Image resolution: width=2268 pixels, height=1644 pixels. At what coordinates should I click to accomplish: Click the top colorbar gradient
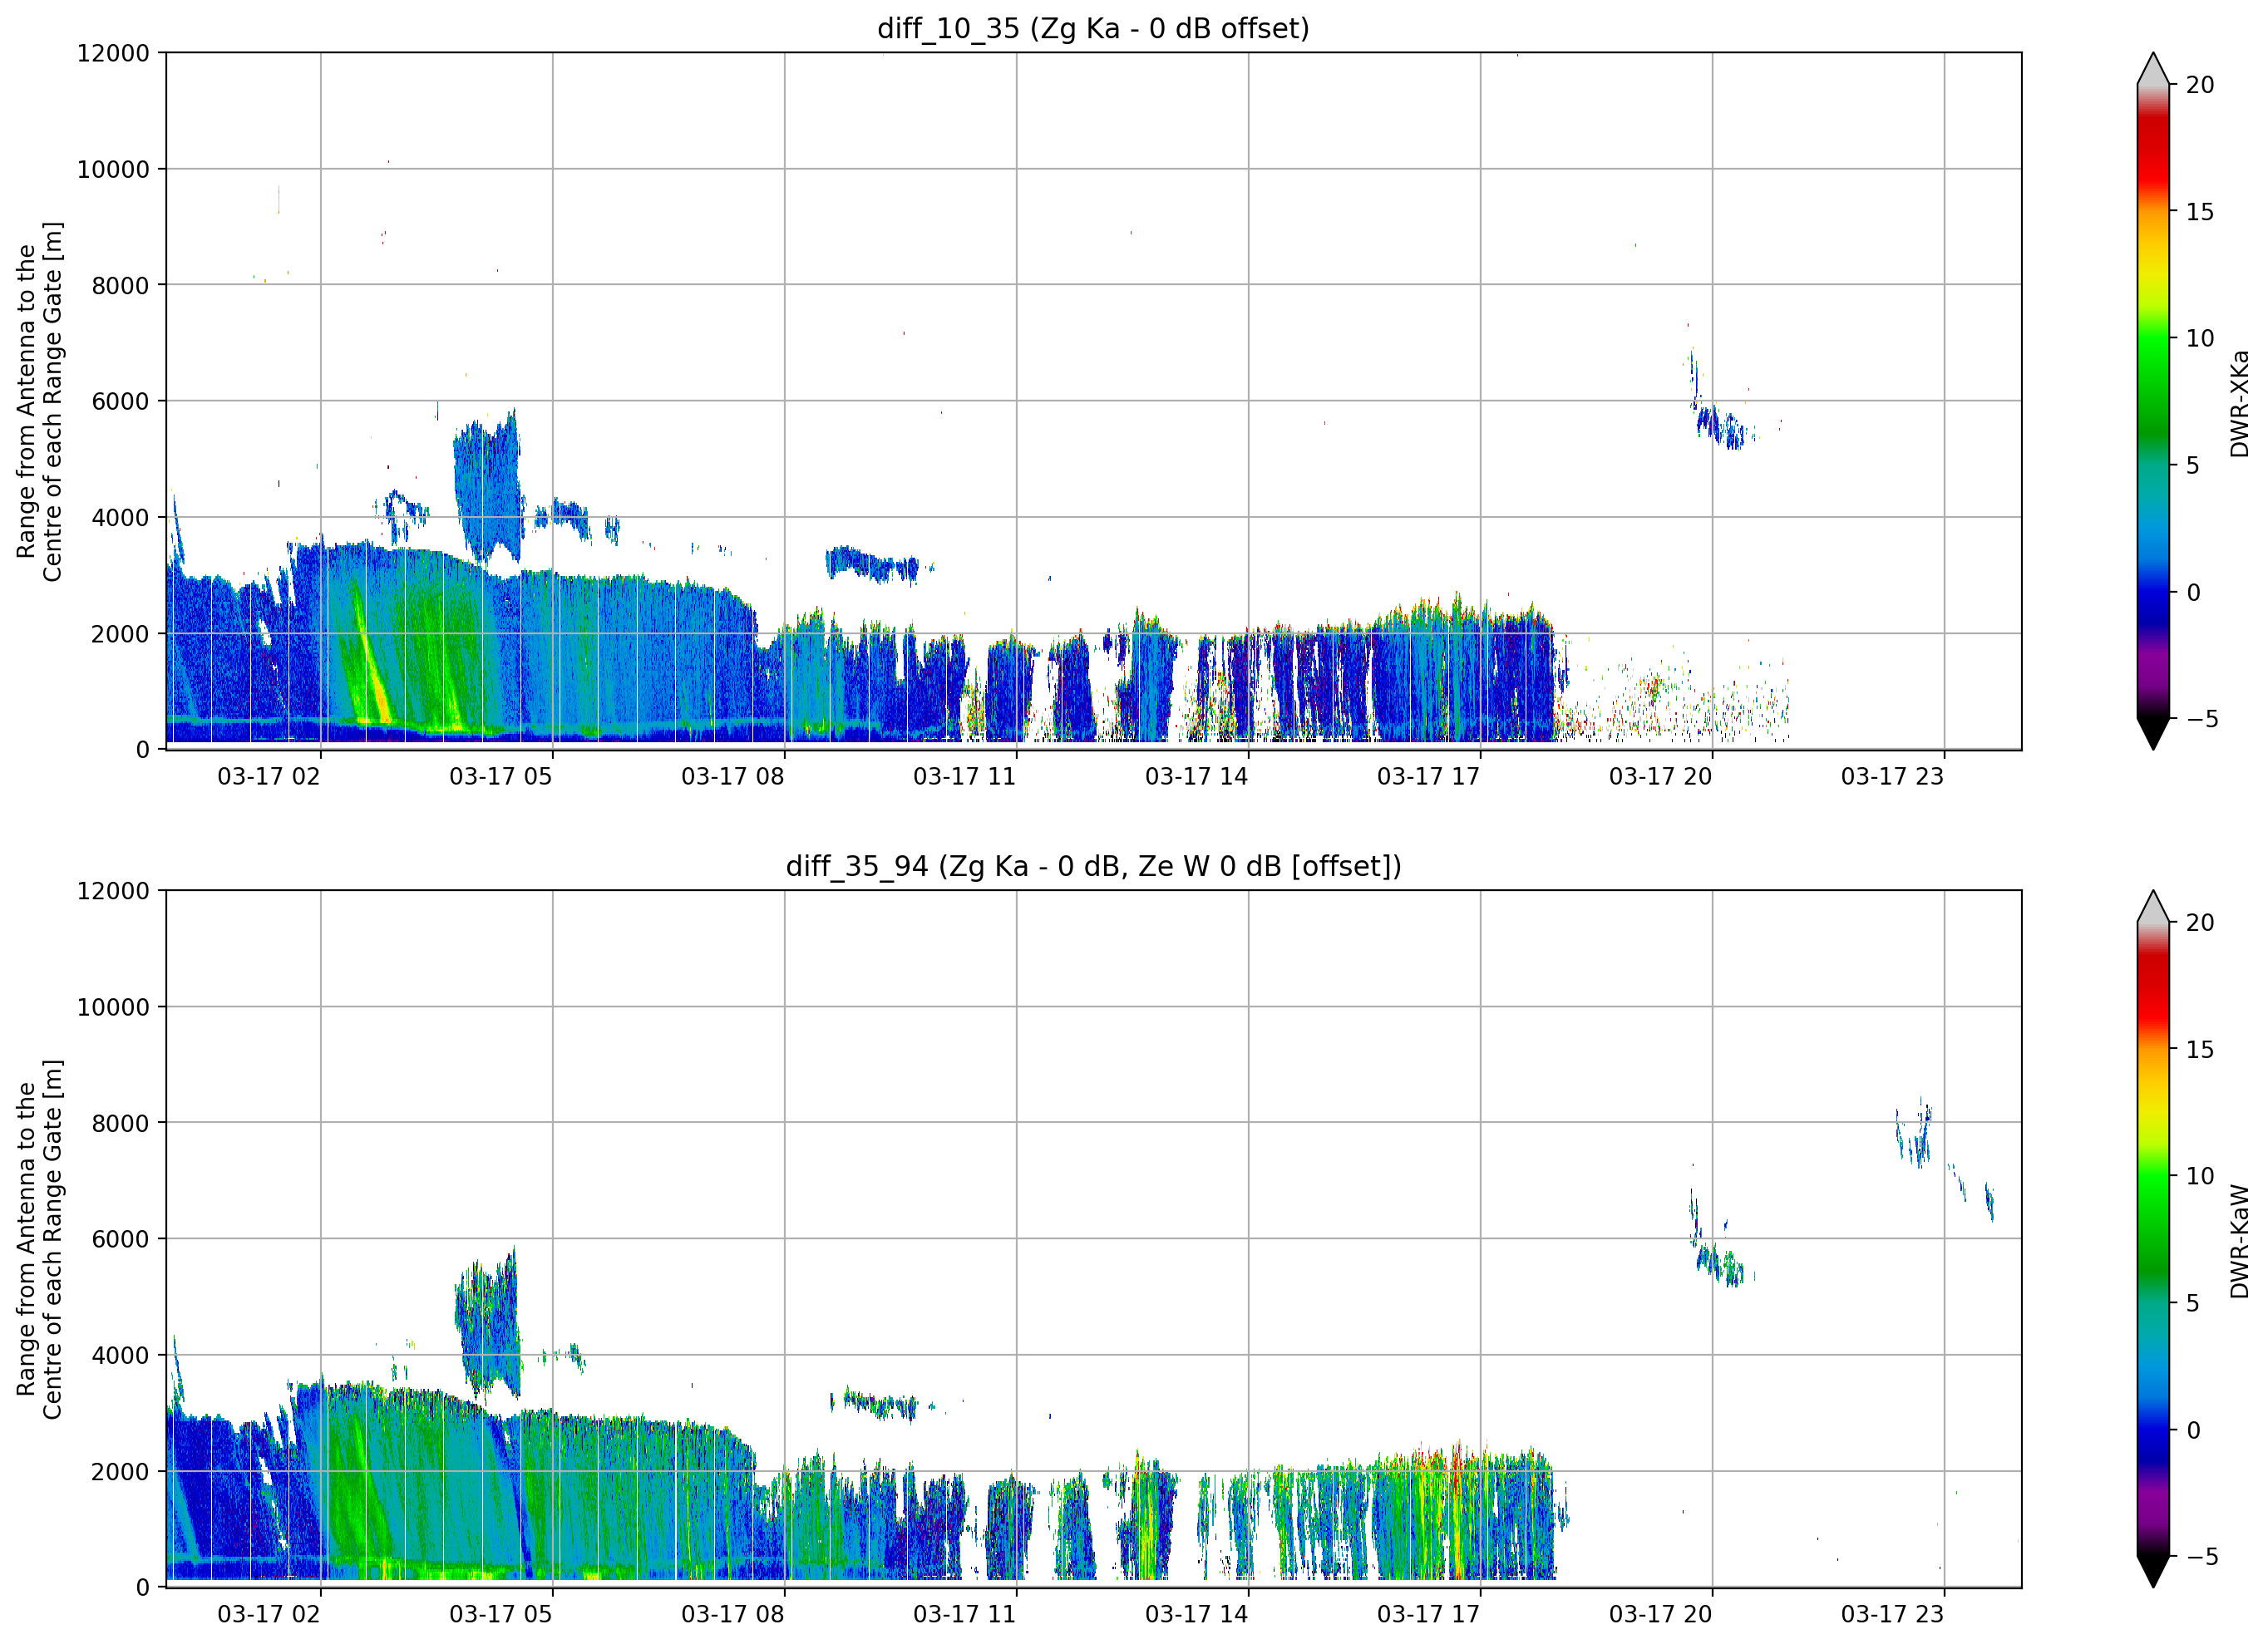[x=2153, y=401]
